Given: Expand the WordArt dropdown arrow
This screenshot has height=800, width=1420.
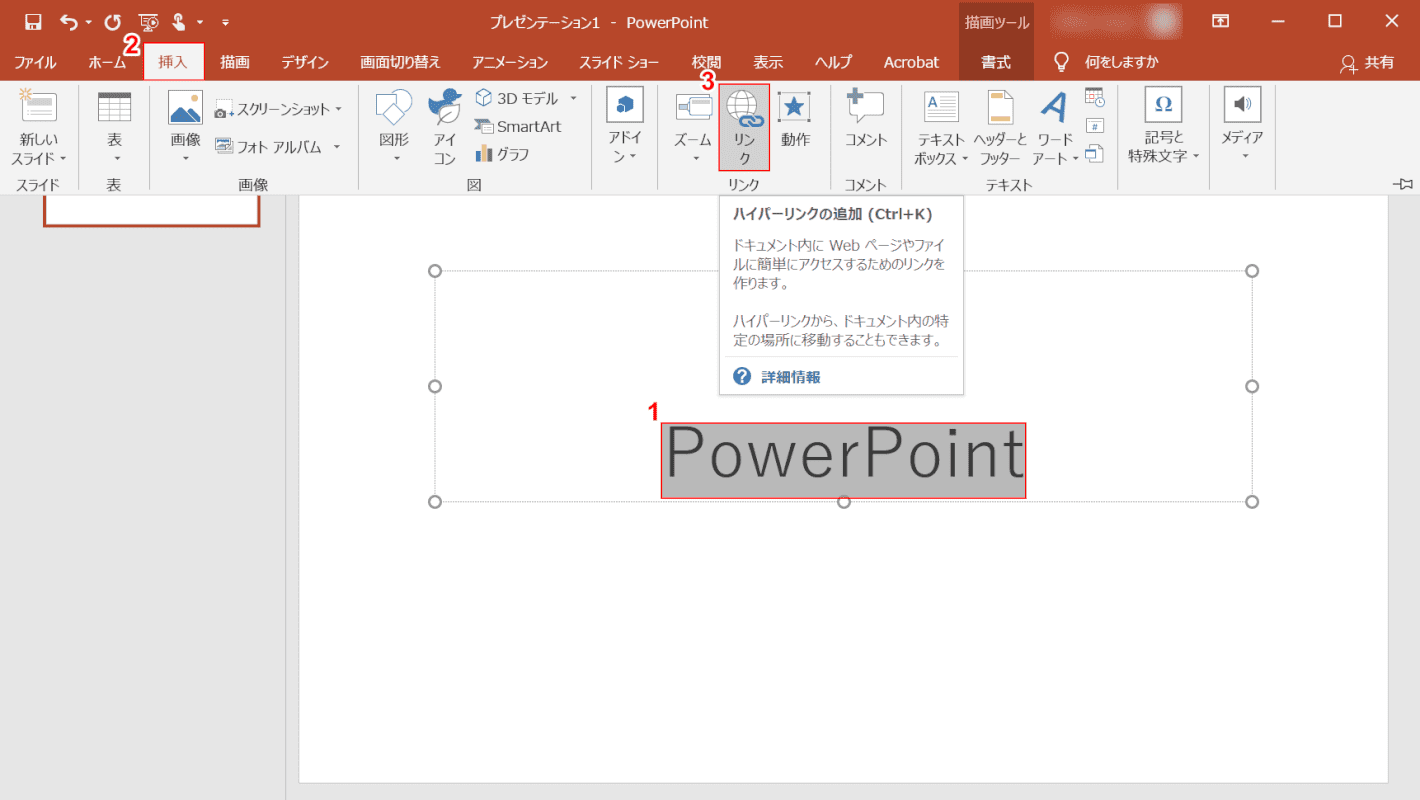Looking at the screenshot, I should (x=1076, y=158).
